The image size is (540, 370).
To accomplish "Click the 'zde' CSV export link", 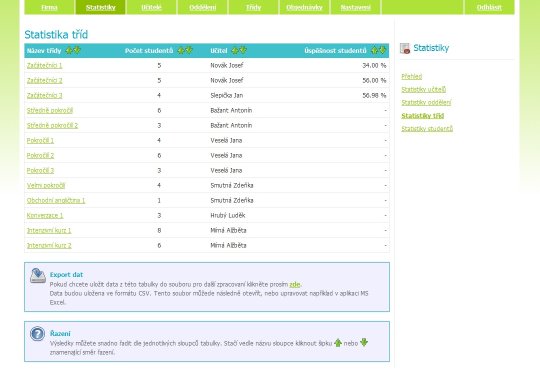I will point(294,285).
